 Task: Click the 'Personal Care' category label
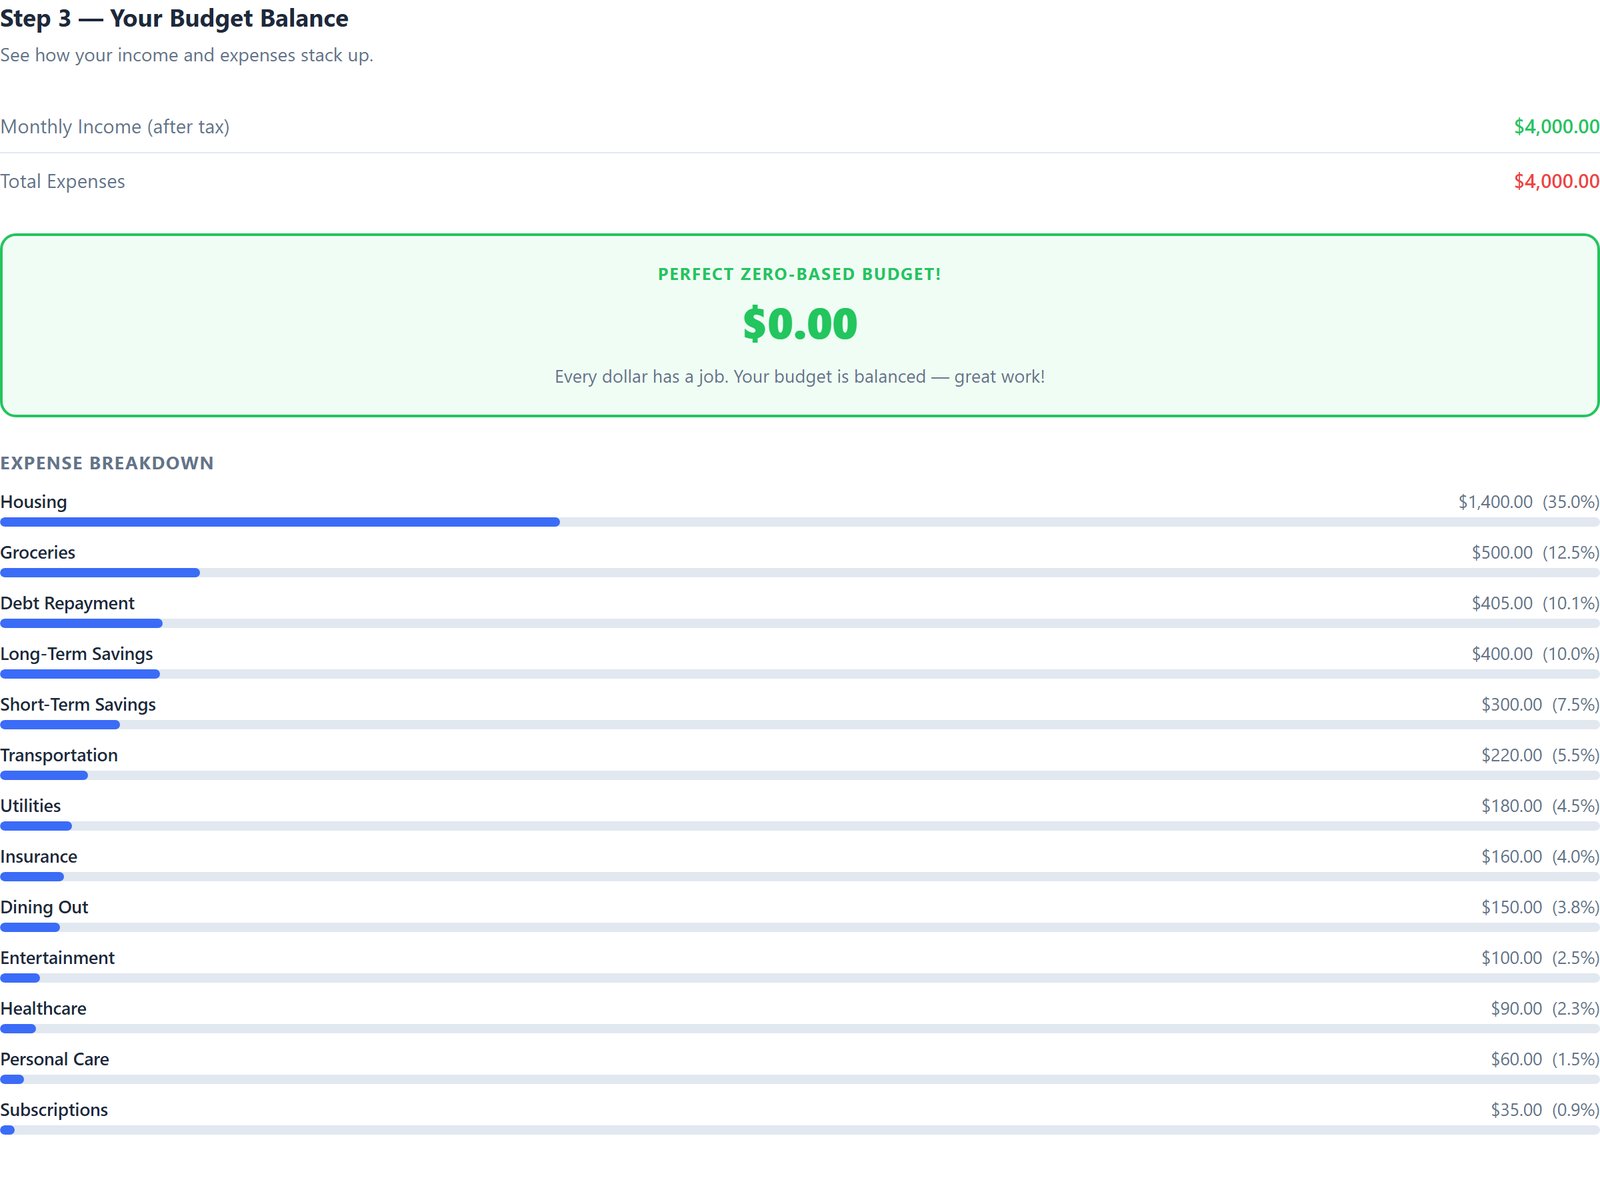pyautogui.click(x=55, y=1059)
